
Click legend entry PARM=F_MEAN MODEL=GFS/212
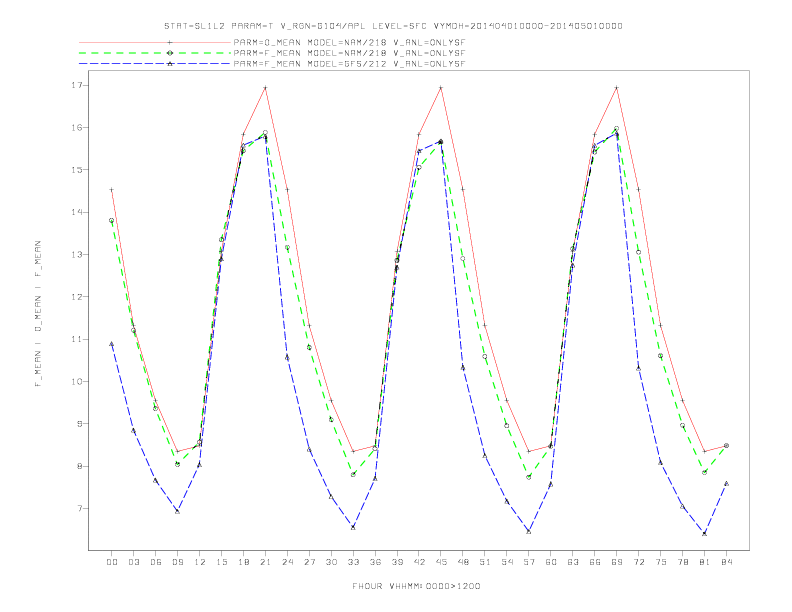[349, 64]
